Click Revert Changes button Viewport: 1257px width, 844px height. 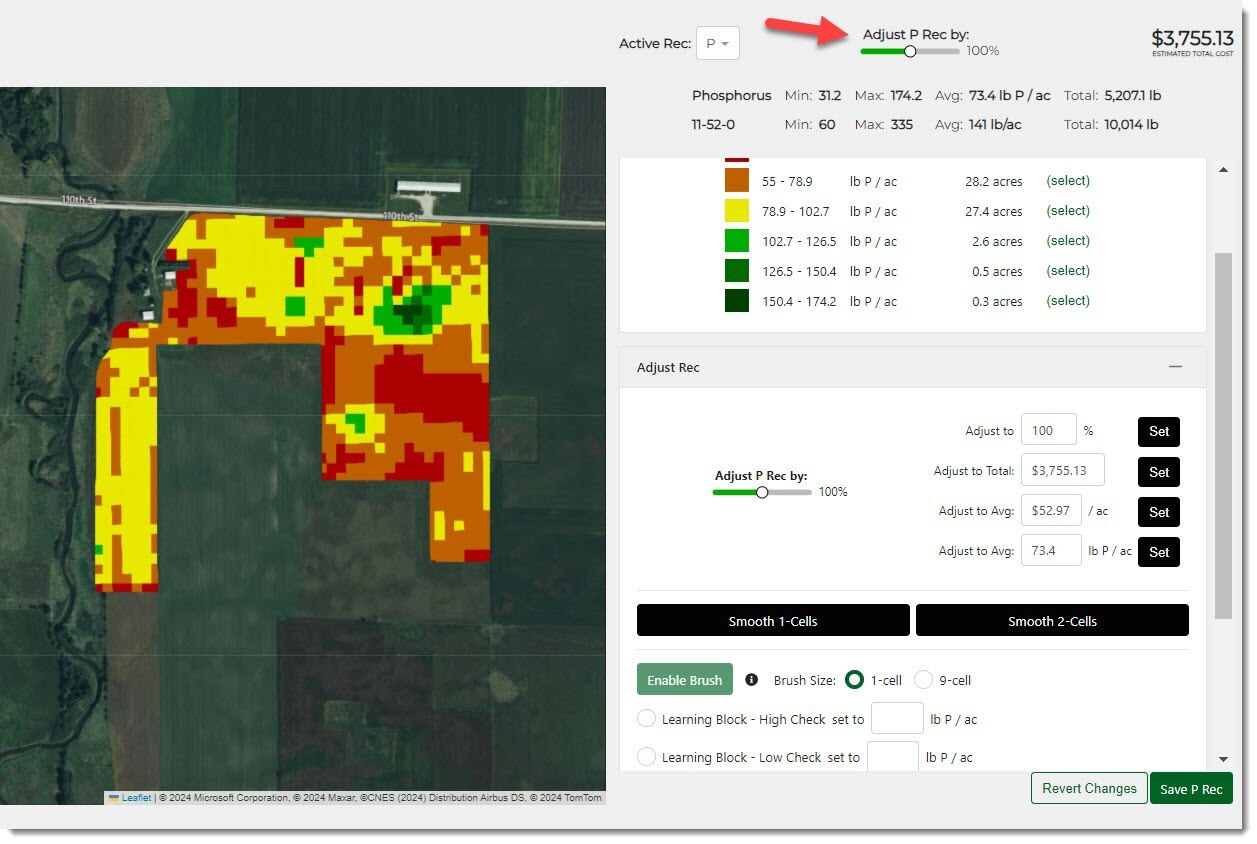point(1089,788)
